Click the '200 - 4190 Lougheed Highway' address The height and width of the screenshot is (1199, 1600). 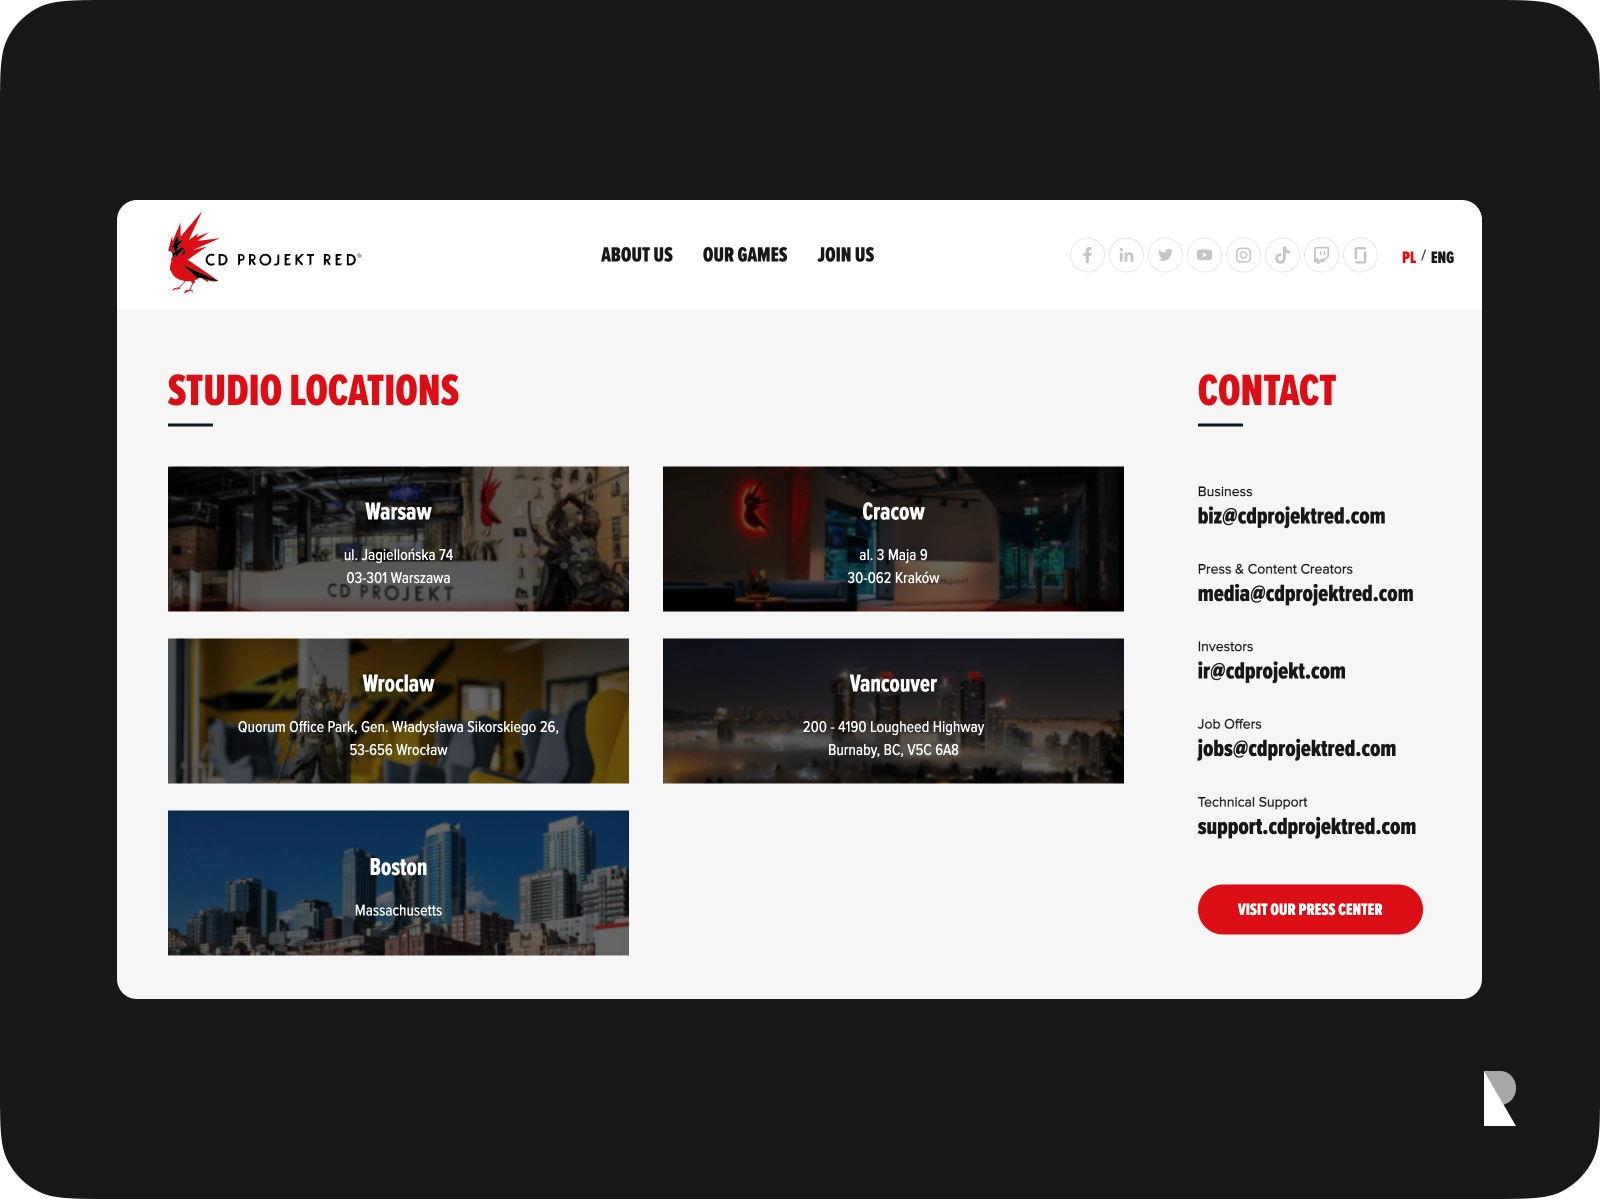pyautogui.click(x=893, y=727)
